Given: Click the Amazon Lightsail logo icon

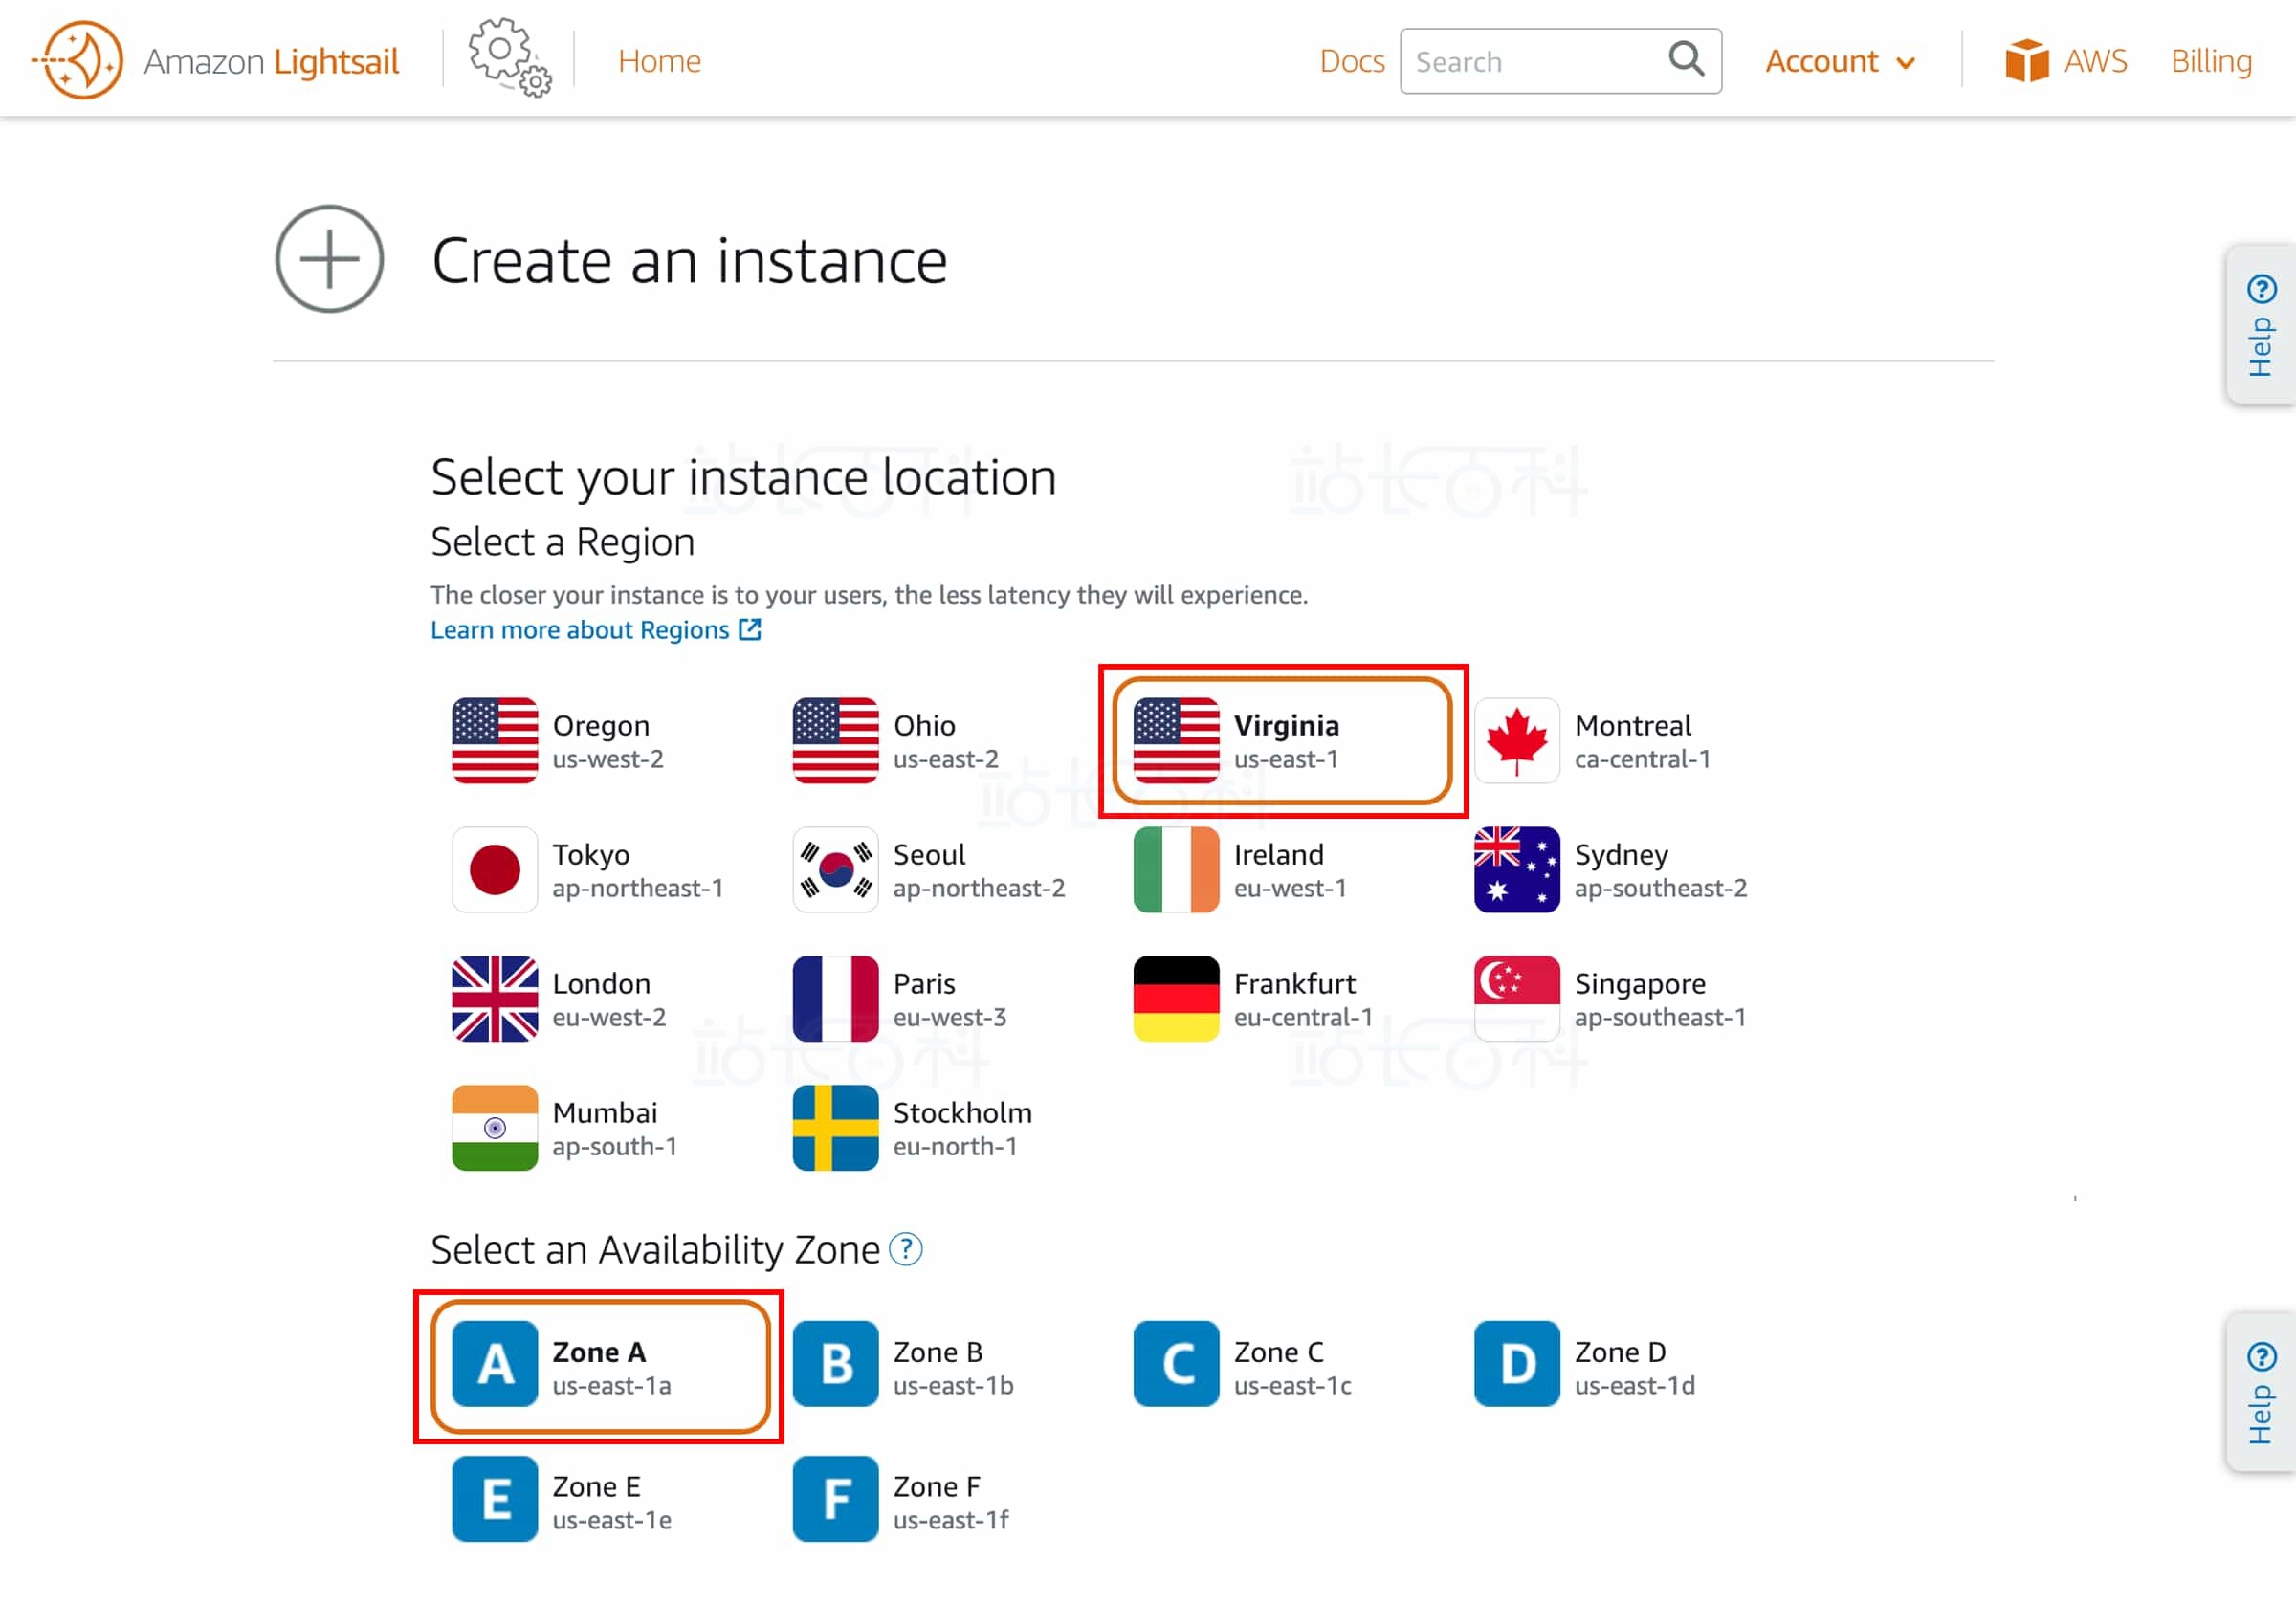Looking at the screenshot, I should click(80, 61).
